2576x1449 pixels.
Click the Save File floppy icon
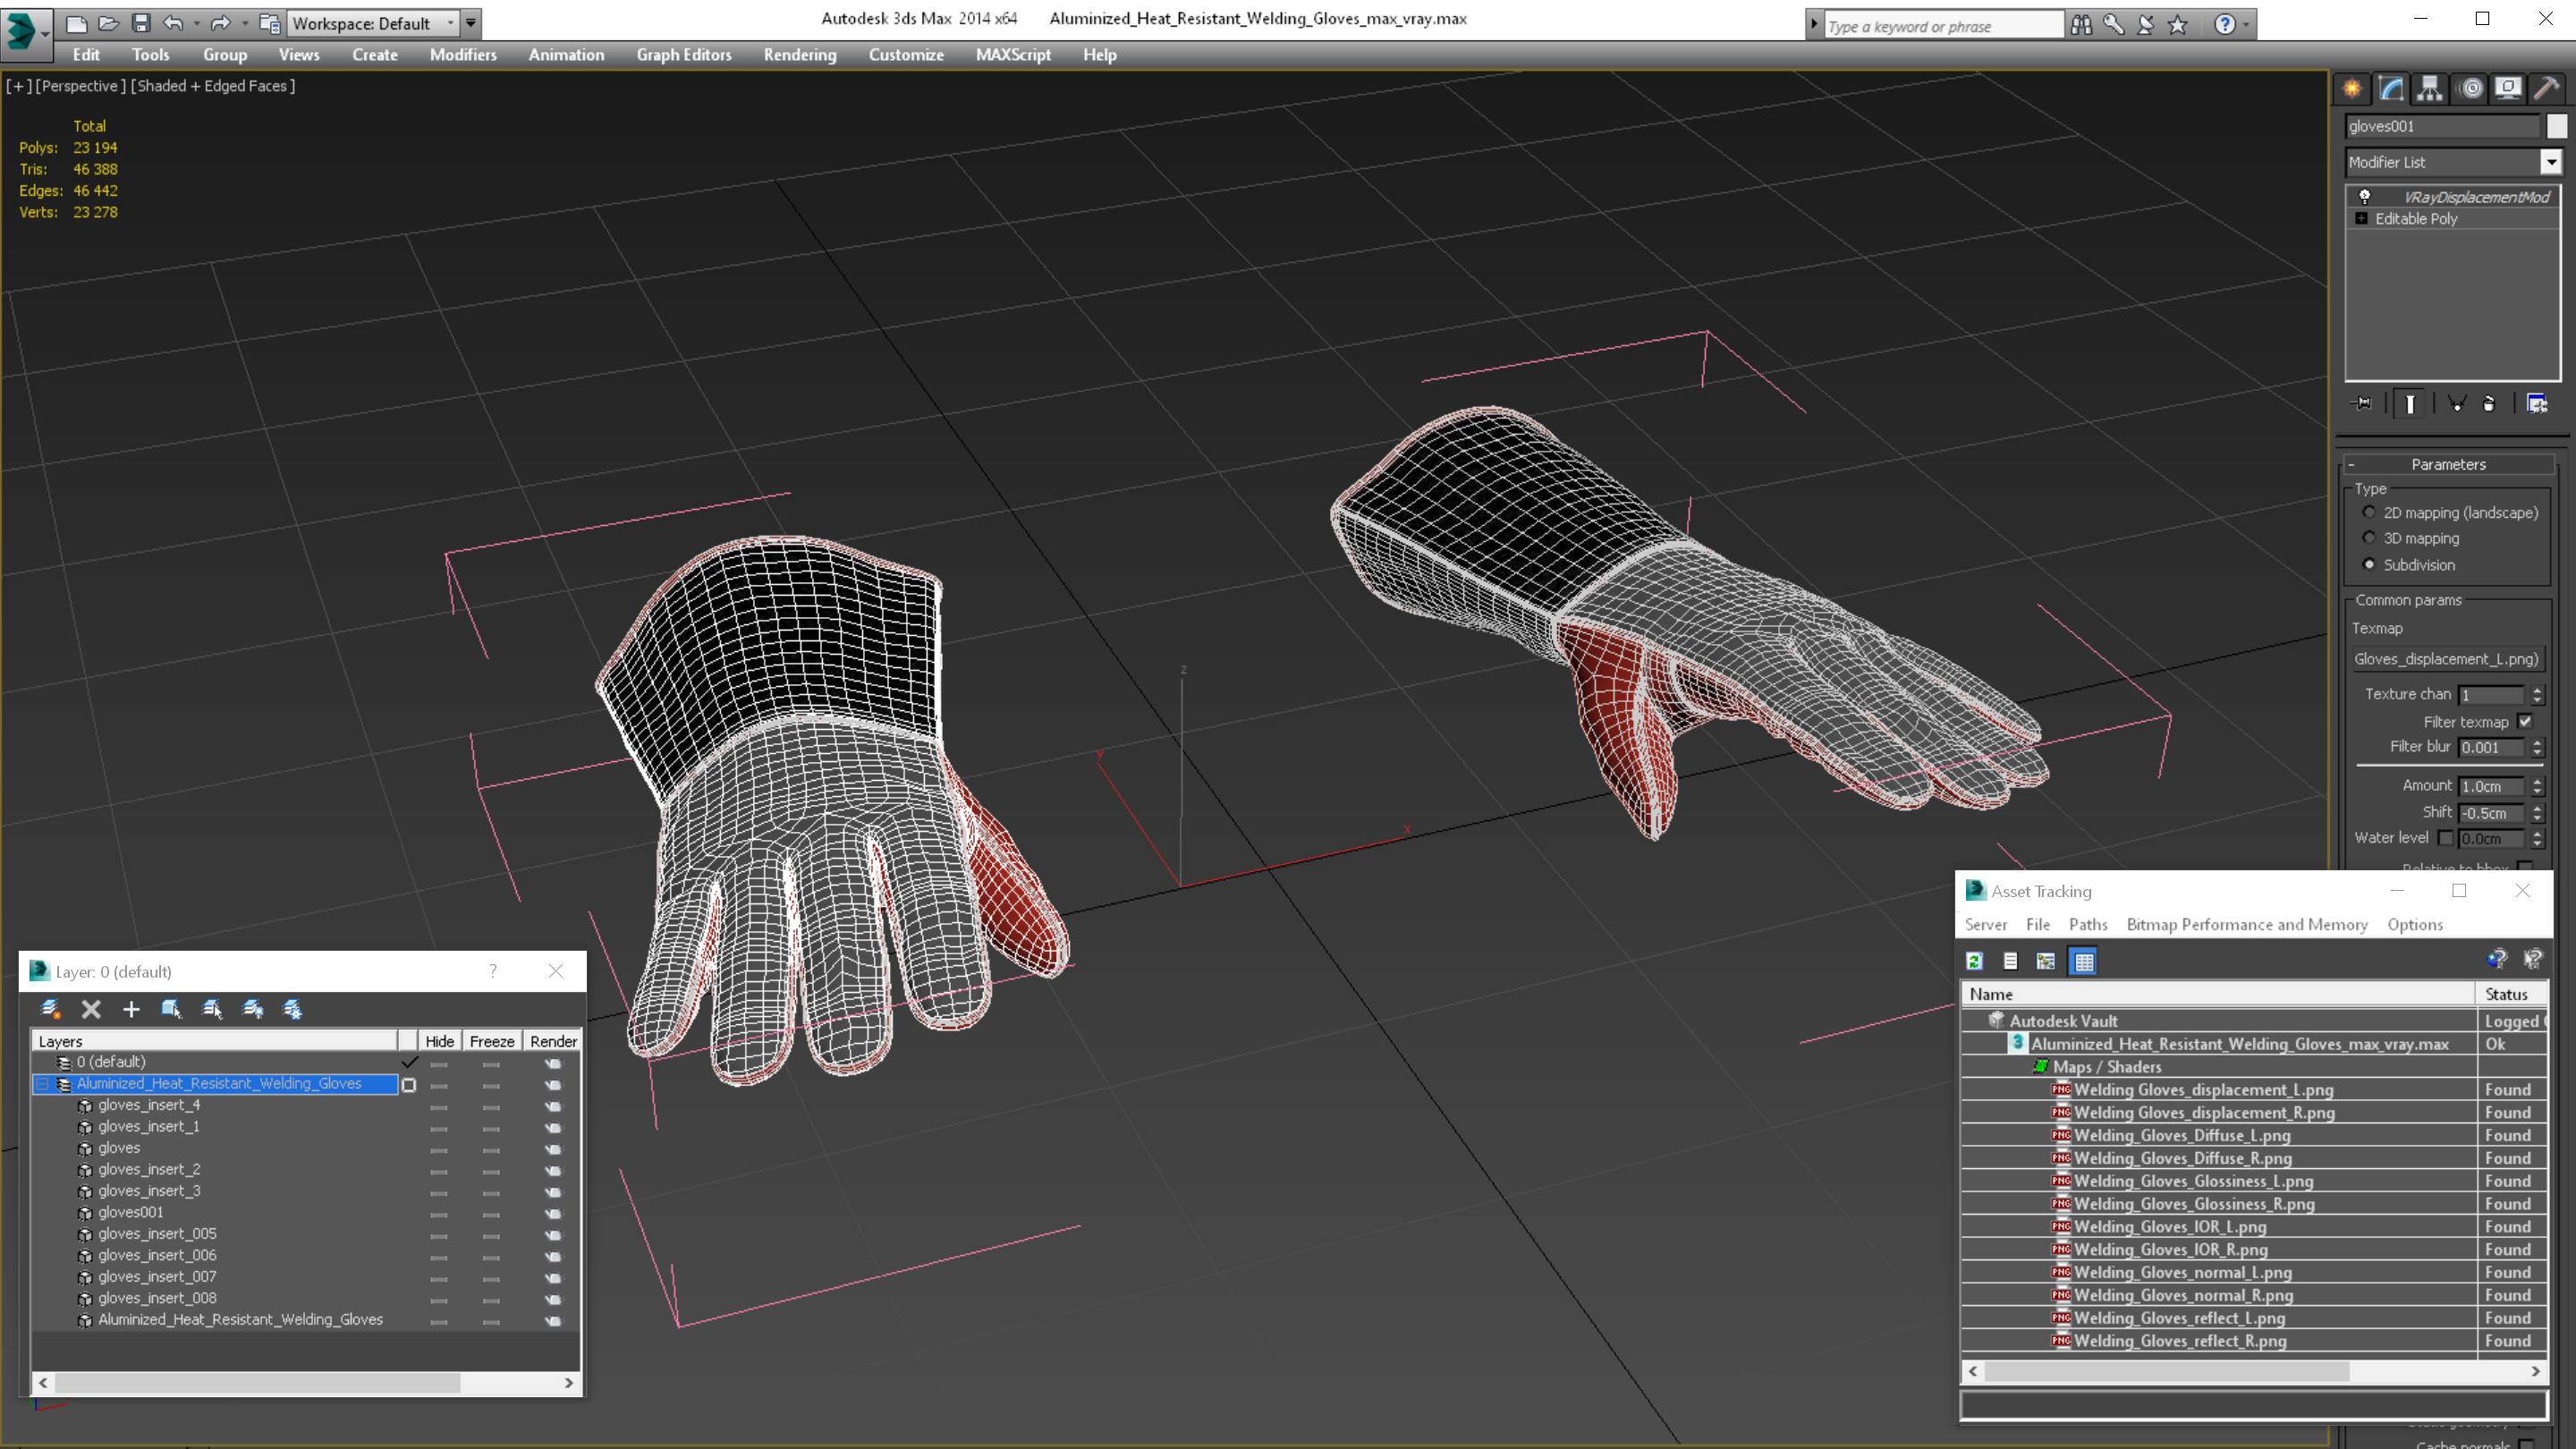pos(141,23)
